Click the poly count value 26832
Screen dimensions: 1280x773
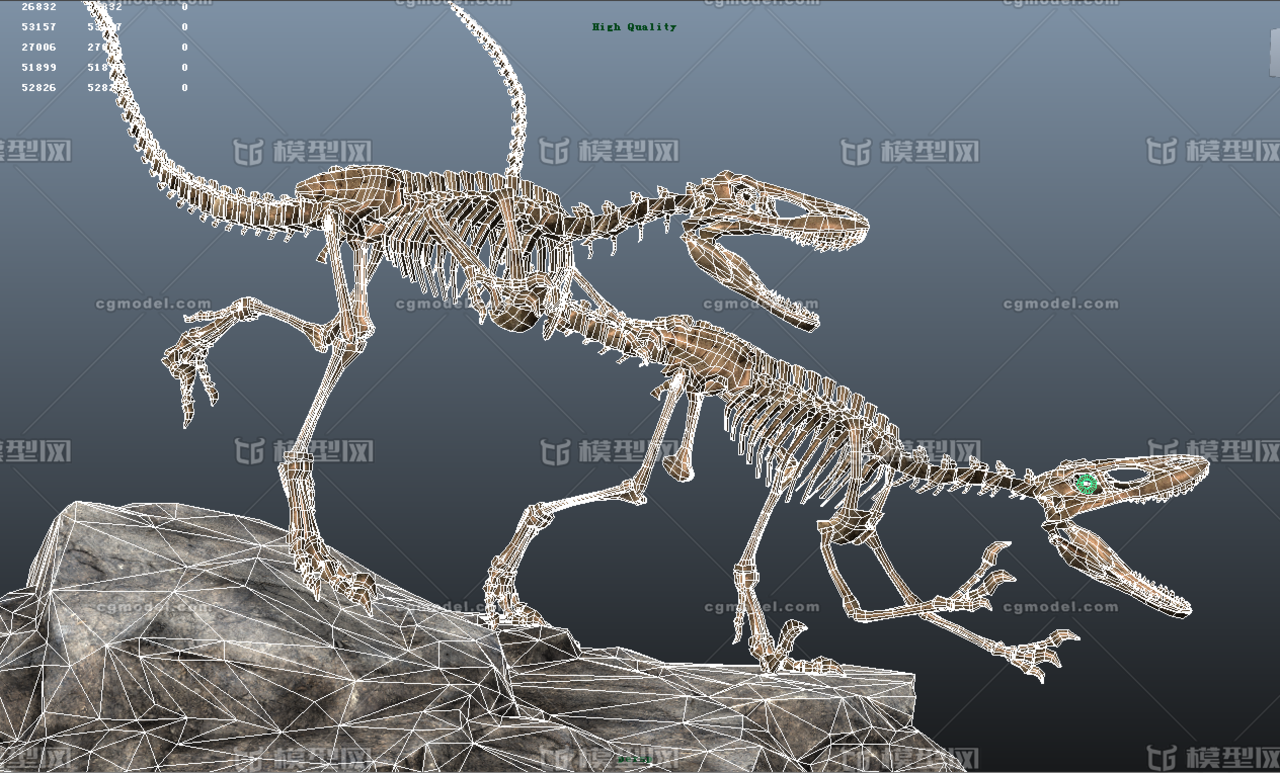click(39, 6)
